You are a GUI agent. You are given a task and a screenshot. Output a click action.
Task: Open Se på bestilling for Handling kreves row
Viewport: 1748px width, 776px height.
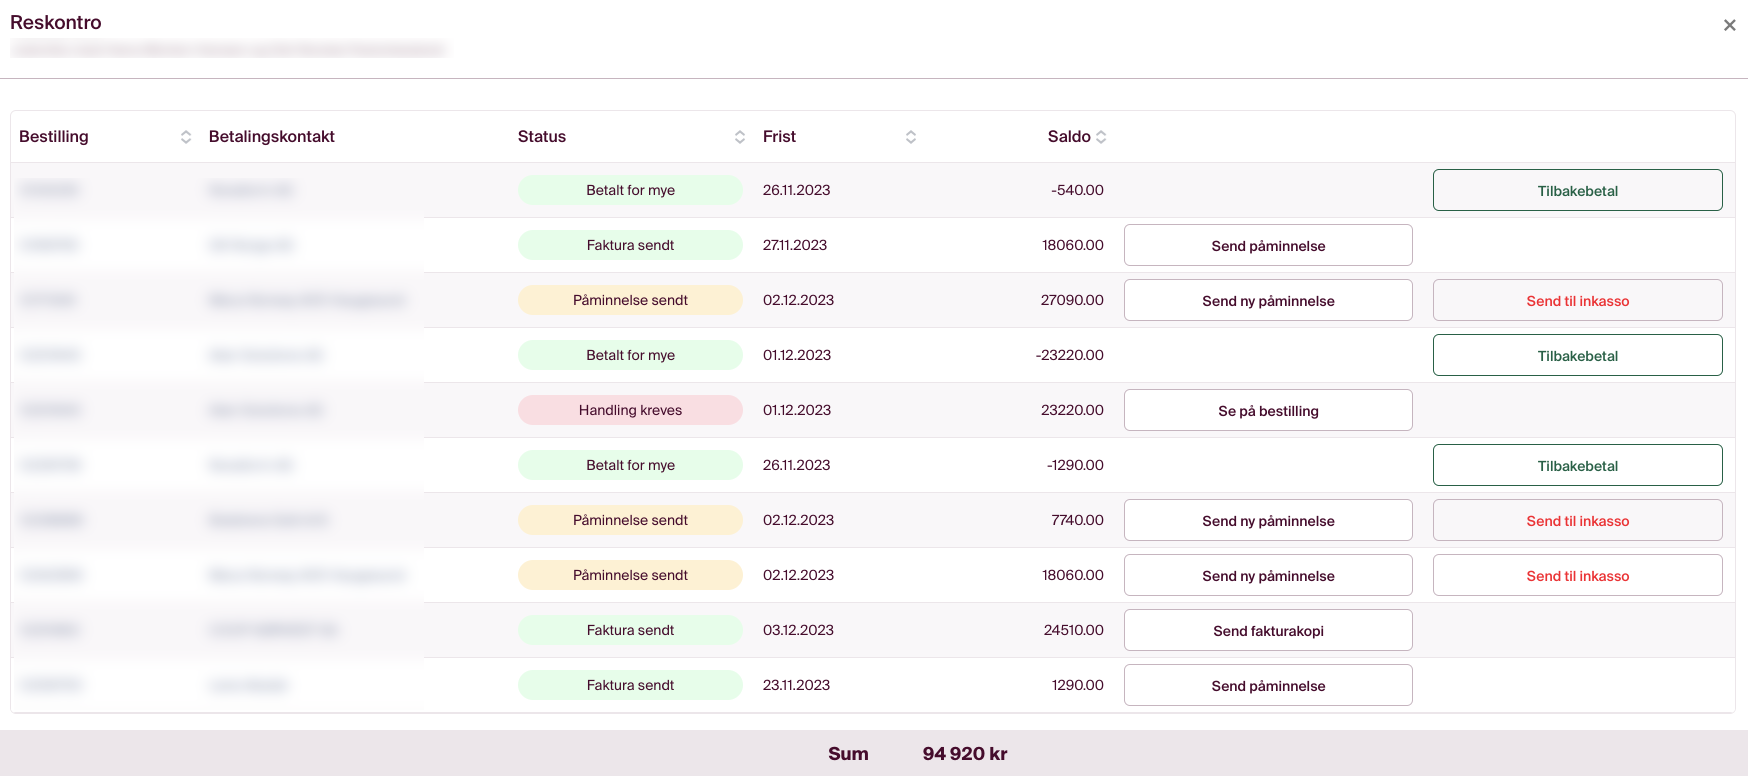point(1268,410)
